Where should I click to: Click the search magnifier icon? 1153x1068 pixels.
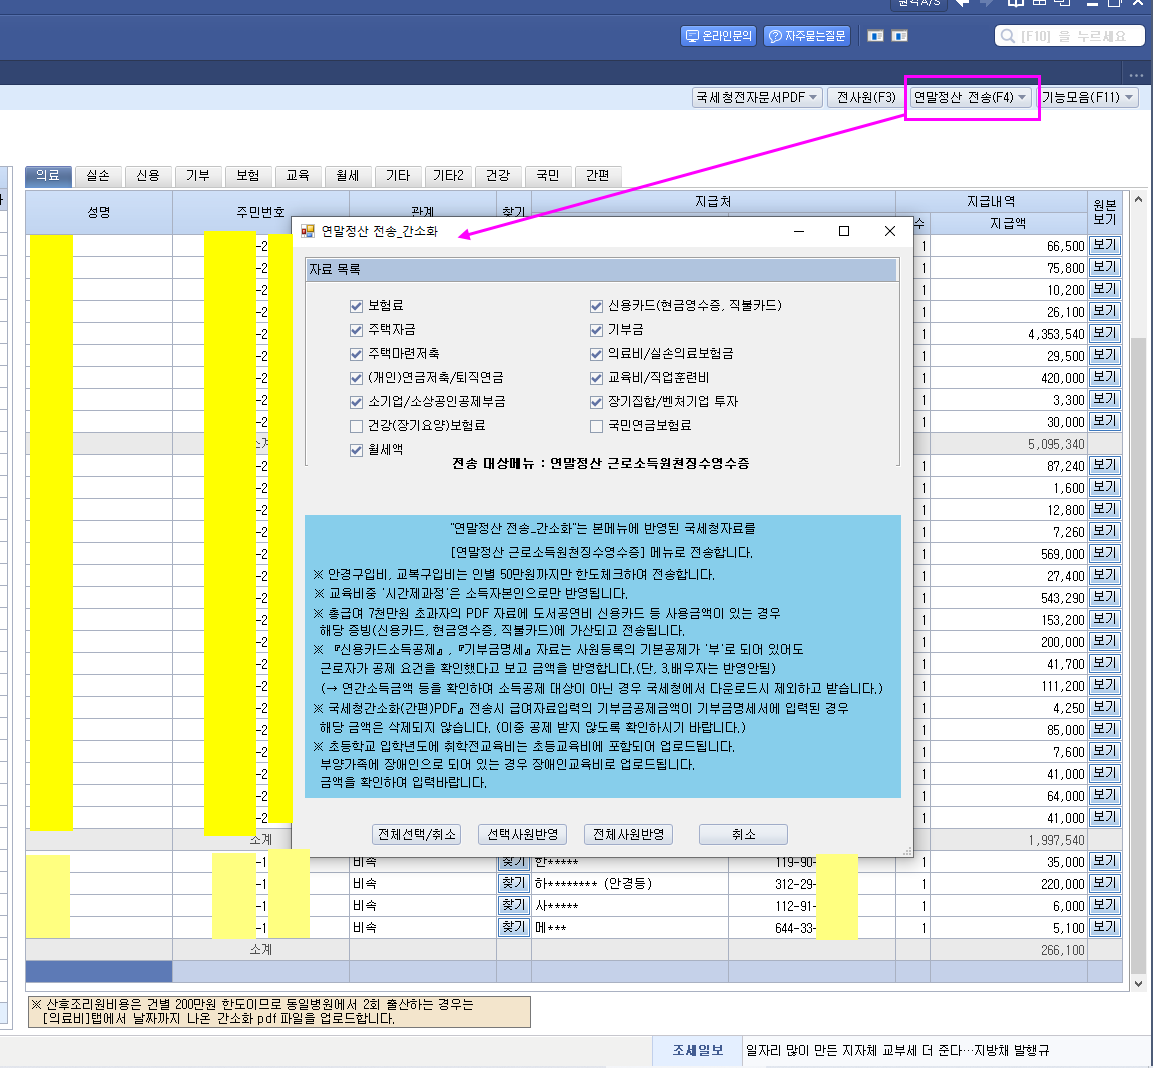point(1007,36)
